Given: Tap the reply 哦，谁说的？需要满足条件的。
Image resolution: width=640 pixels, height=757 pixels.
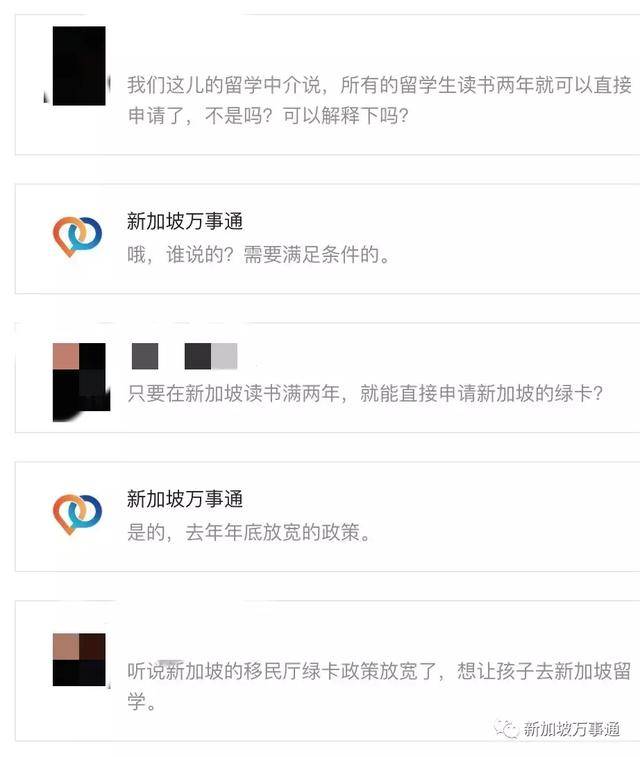Looking at the screenshot, I should click(x=259, y=255).
